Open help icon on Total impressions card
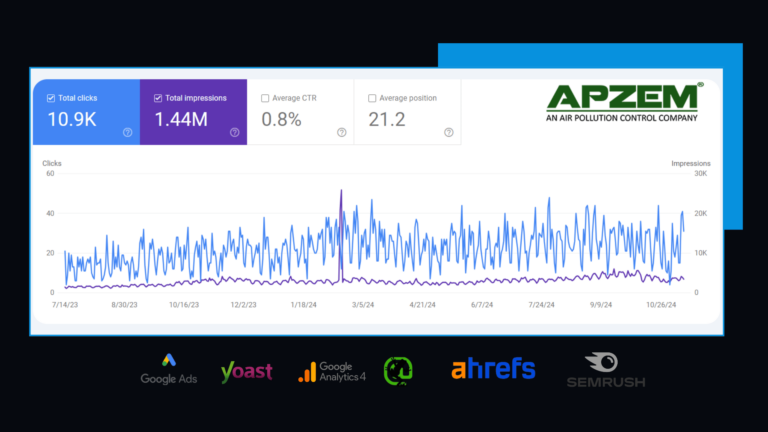The height and width of the screenshot is (432, 768). 235,132
